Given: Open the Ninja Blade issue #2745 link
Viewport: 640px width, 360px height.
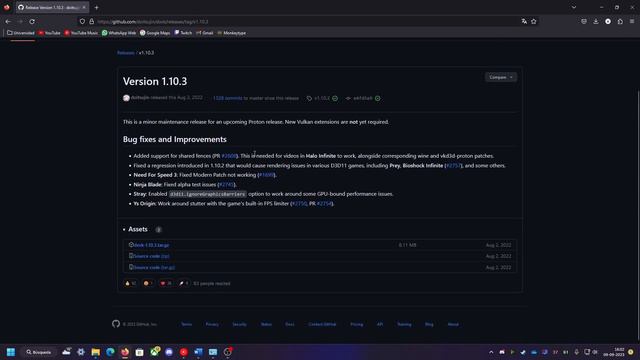Looking at the screenshot, I should click(227, 184).
